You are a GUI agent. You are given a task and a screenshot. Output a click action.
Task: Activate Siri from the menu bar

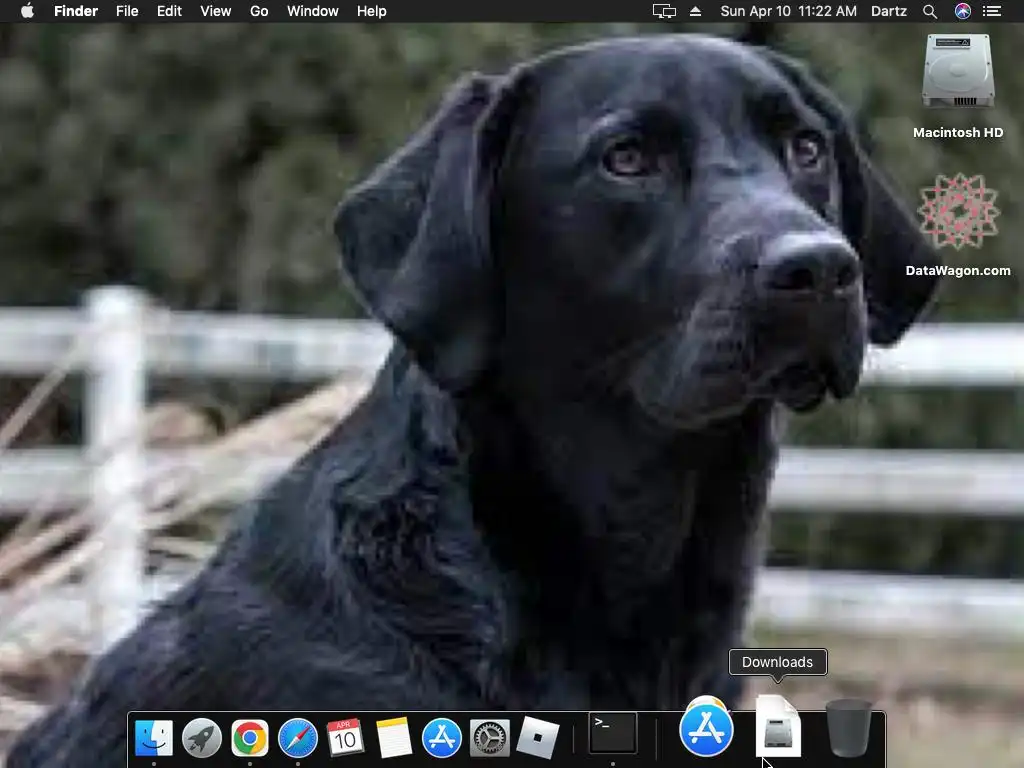963,11
